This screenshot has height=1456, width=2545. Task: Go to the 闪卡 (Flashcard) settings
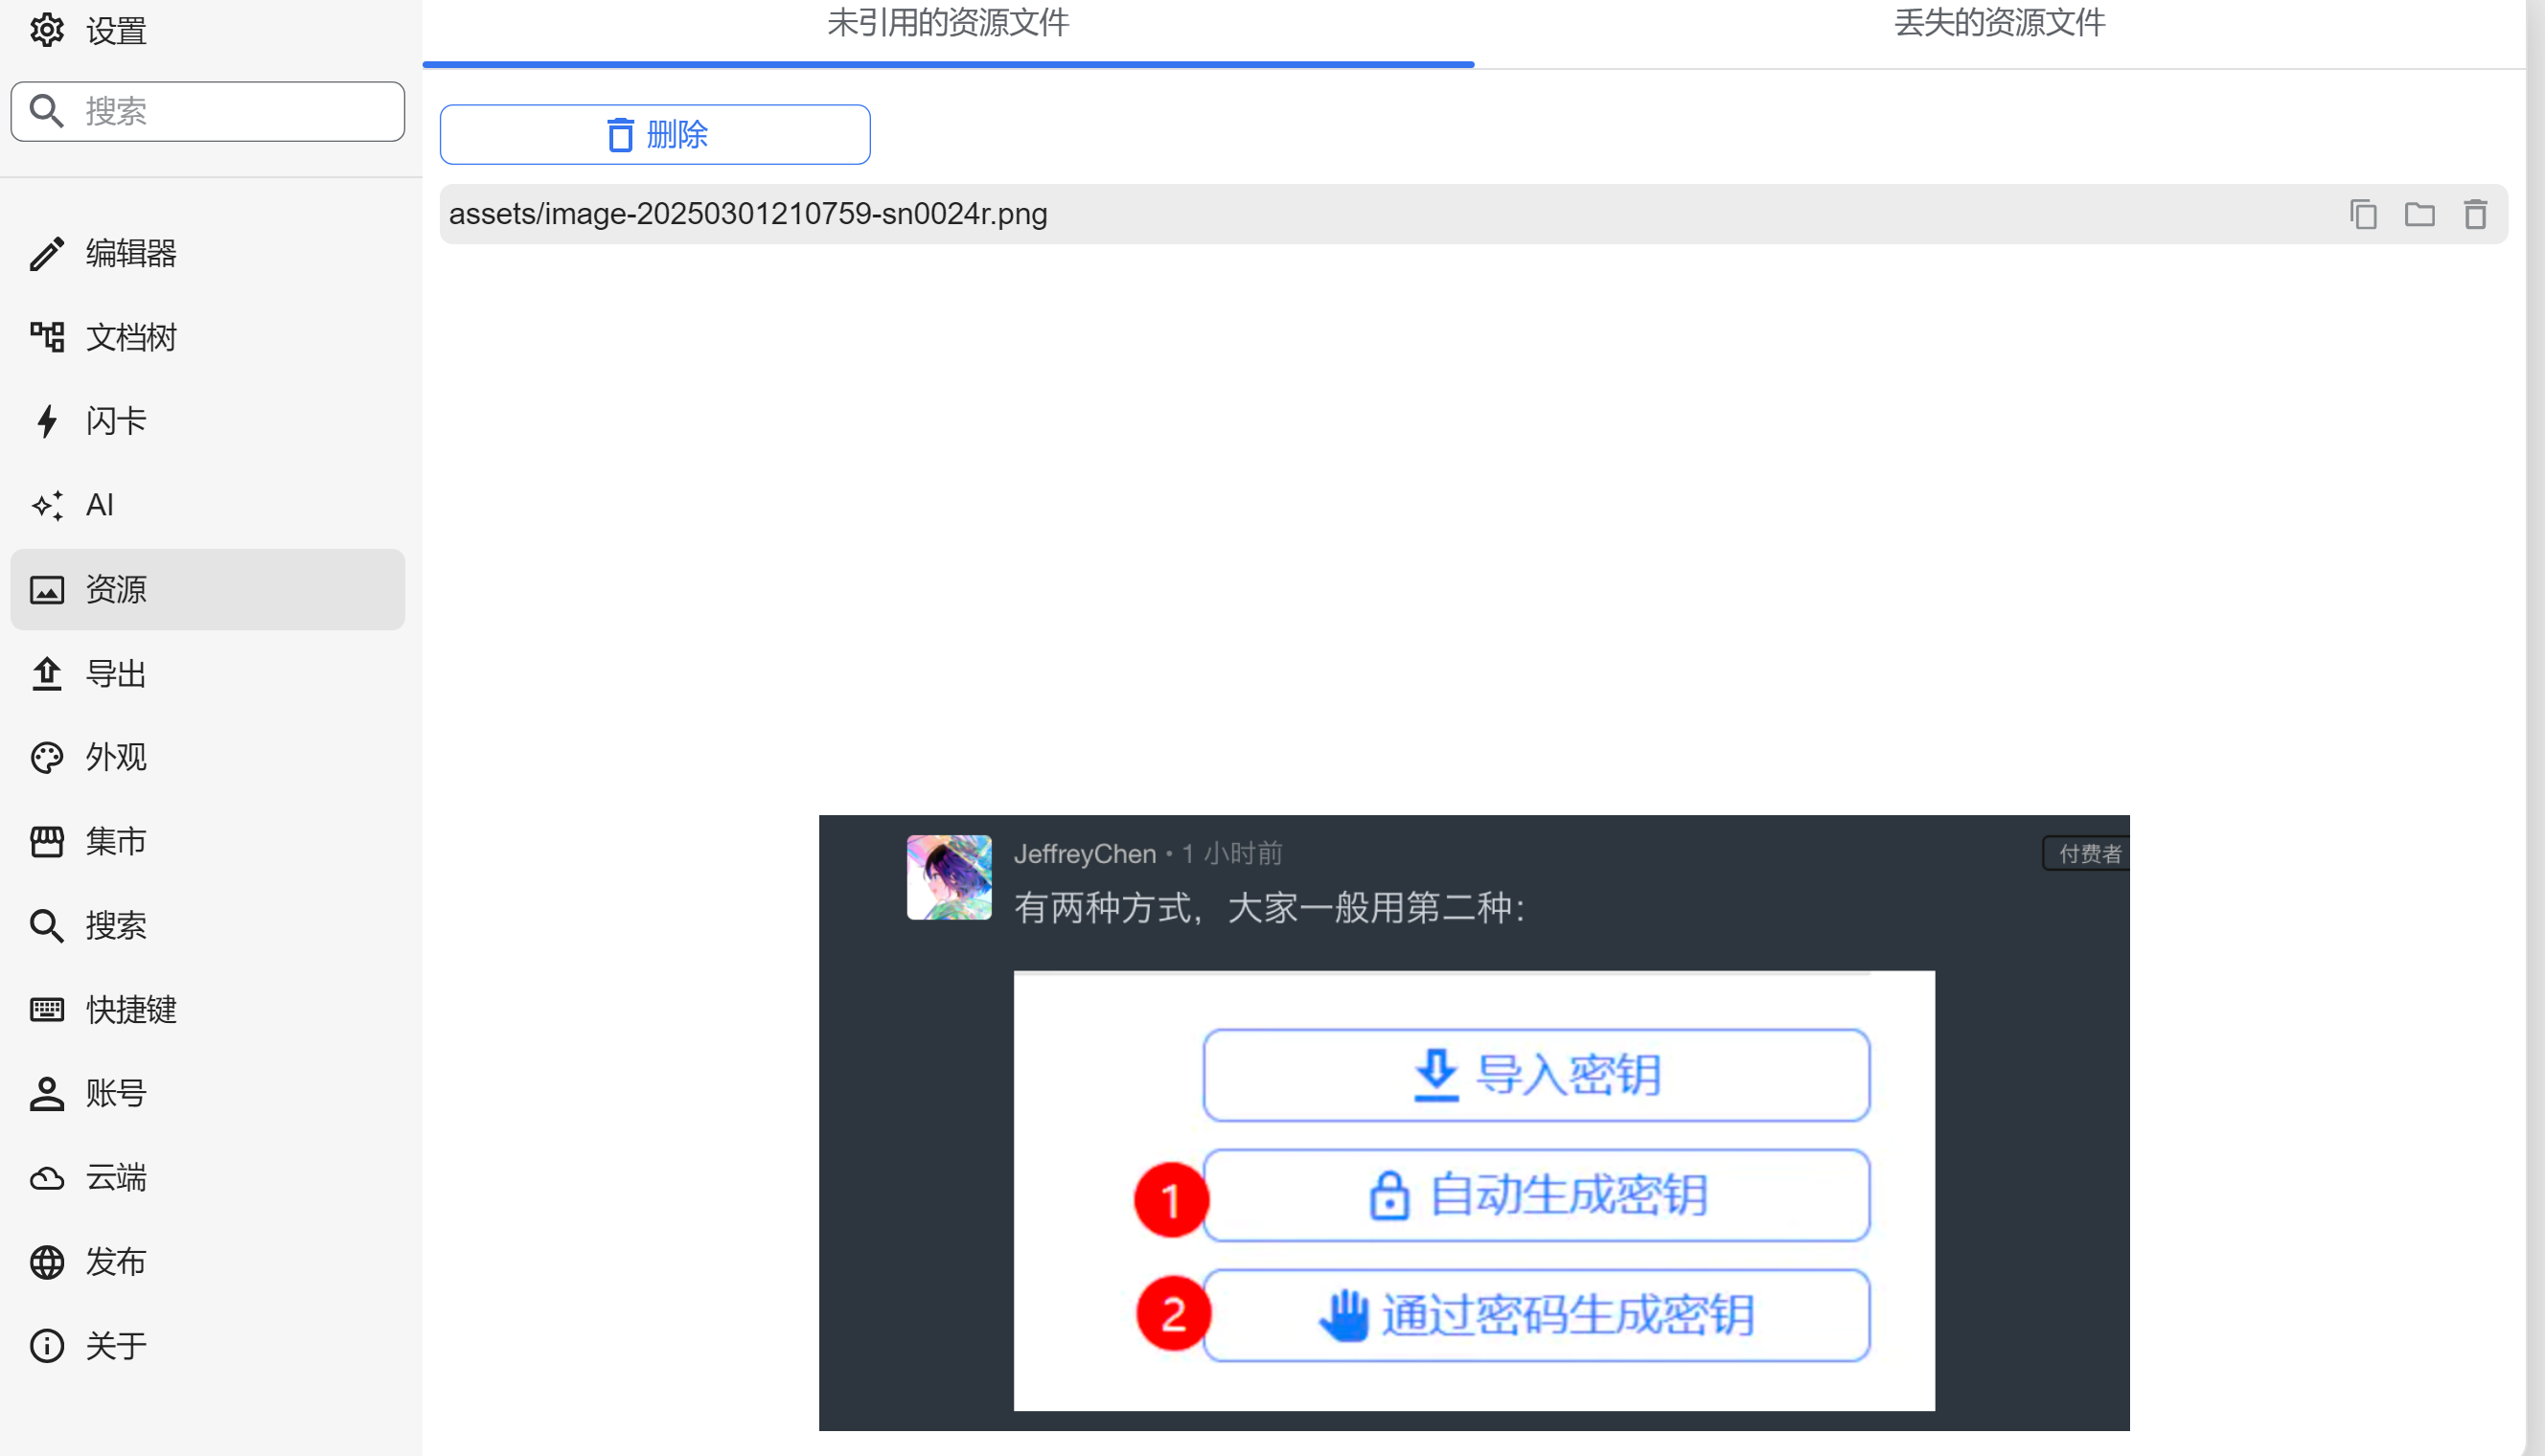115,421
